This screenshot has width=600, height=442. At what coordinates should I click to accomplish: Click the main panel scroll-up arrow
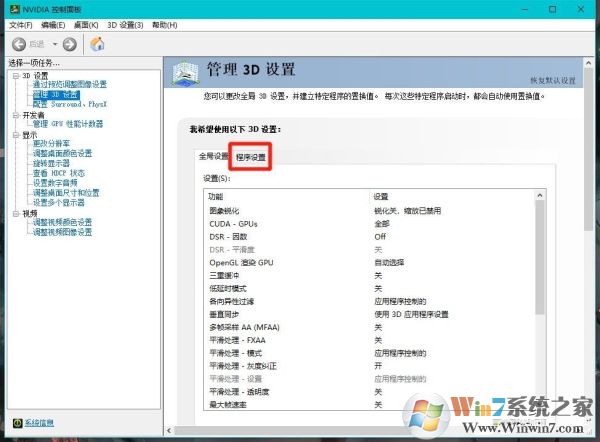[x=589, y=63]
